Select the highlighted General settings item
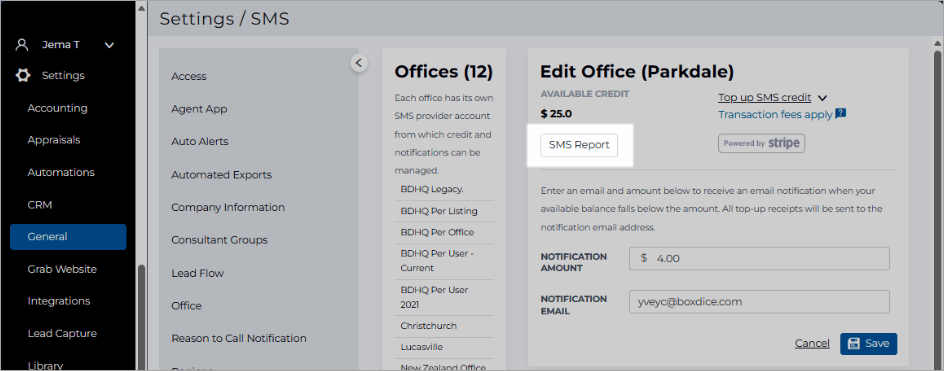 pos(68,237)
